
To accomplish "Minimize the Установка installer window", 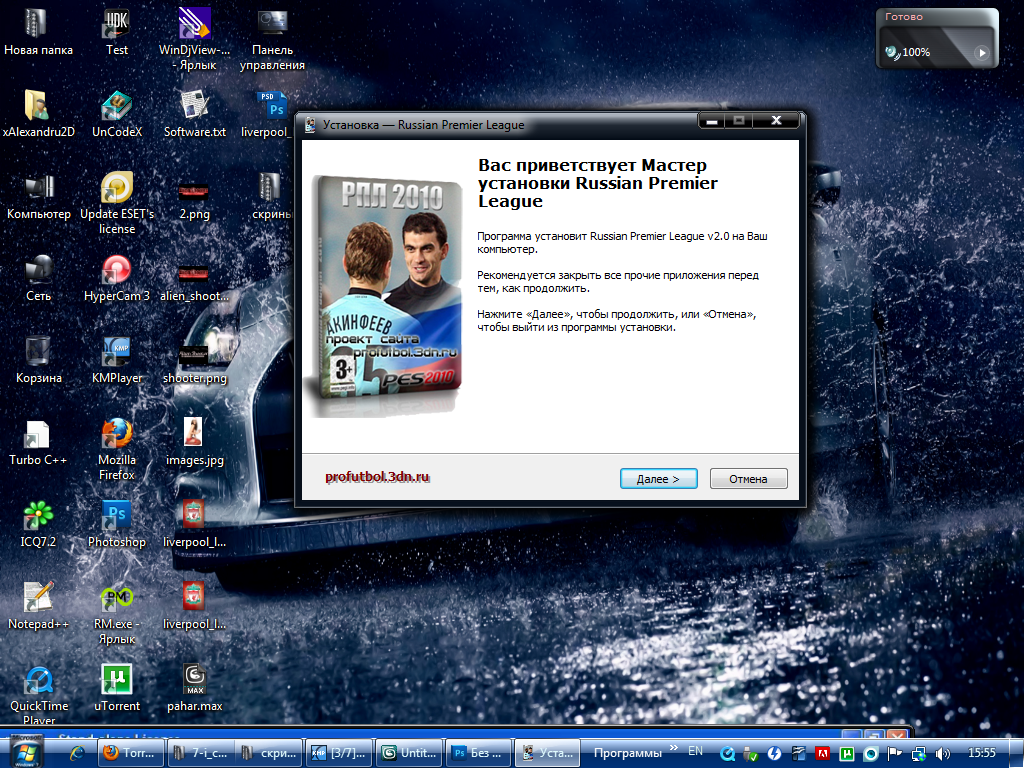I will pyautogui.click(x=712, y=121).
